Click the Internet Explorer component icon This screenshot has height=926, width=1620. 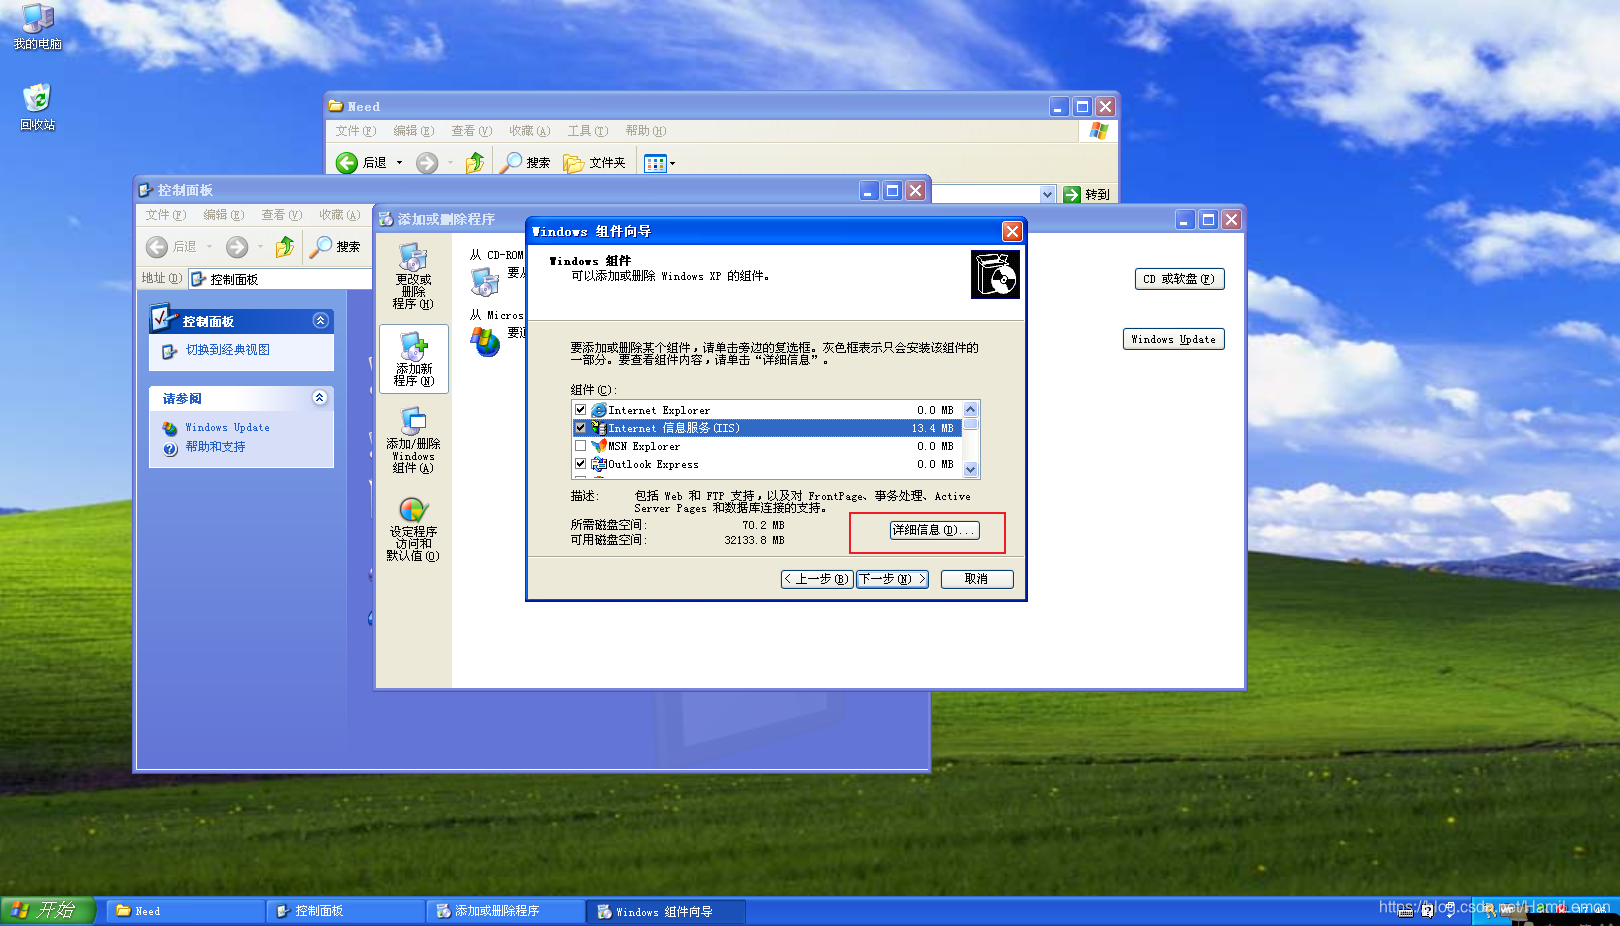coord(599,410)
